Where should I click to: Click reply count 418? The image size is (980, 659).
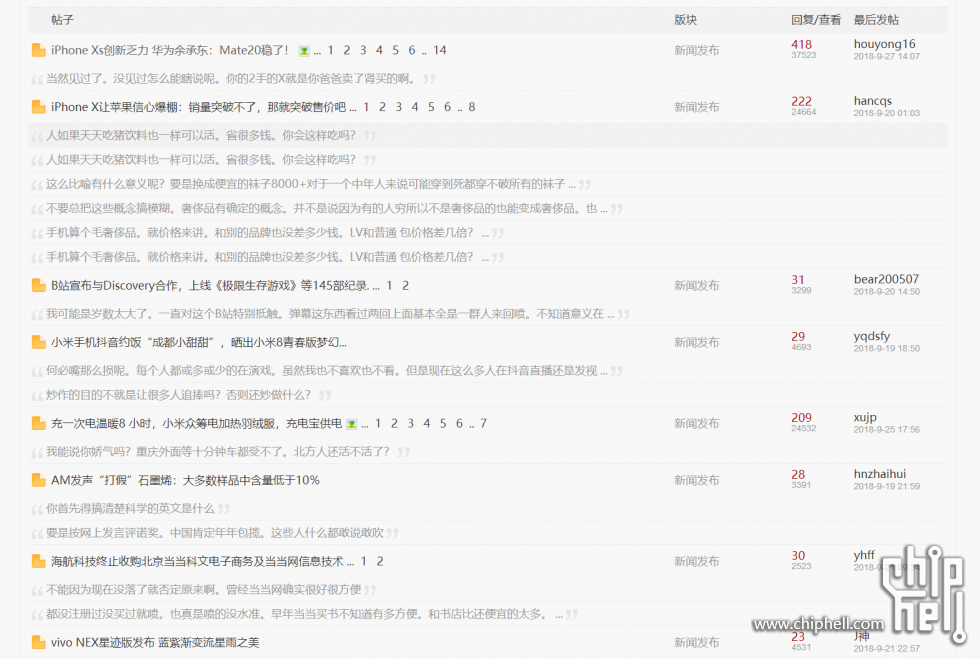click(x=801, y=44)
